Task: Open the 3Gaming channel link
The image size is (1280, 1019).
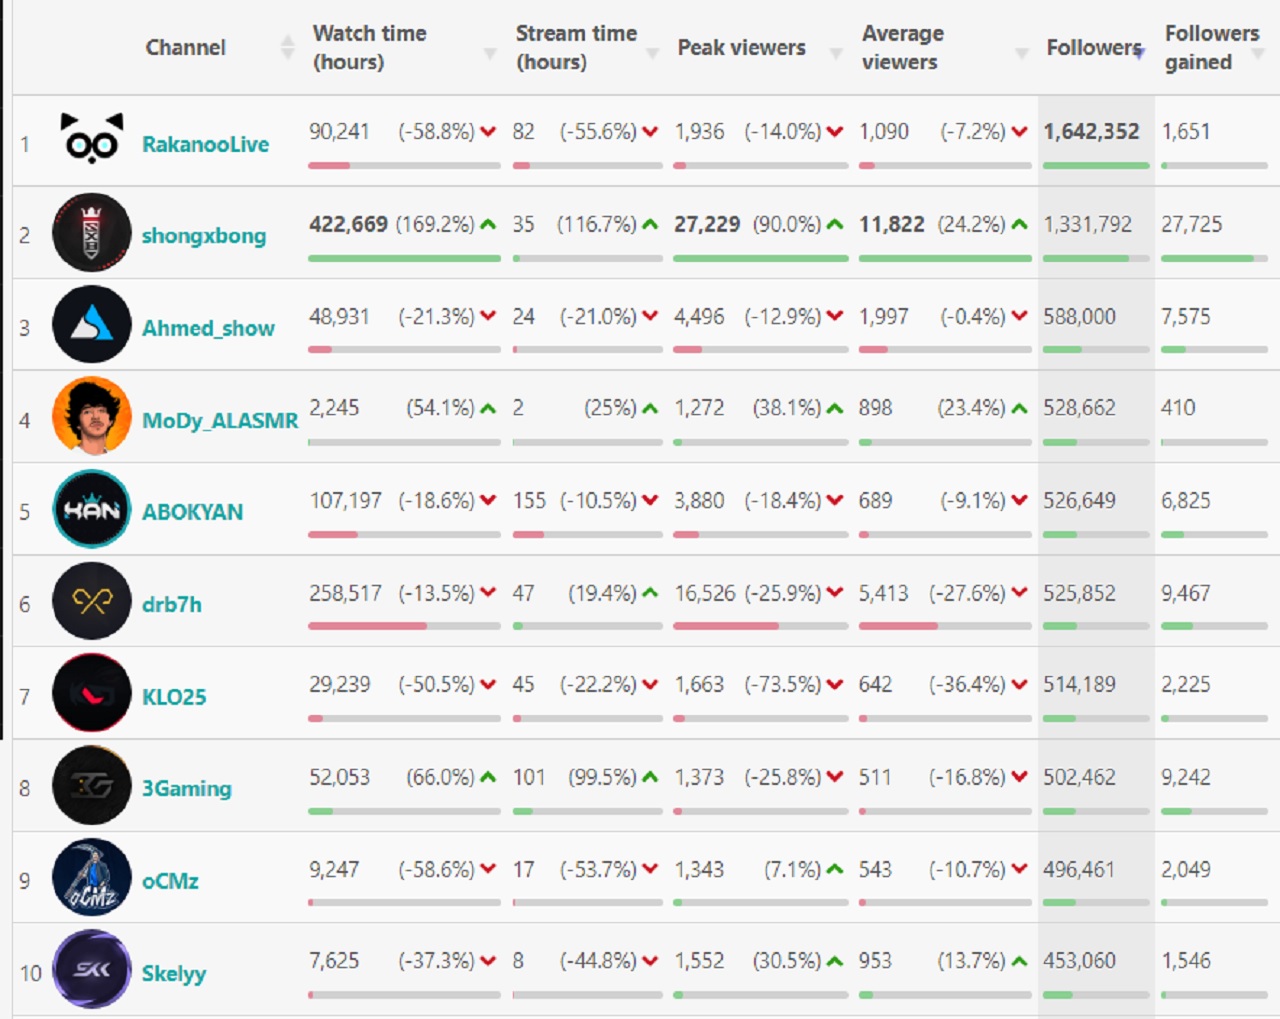Action: tap(187, 788)
